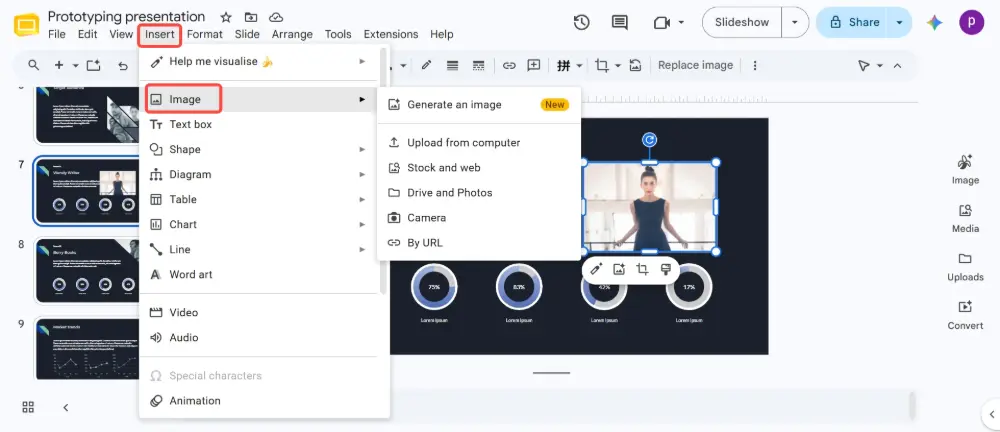Open border weight lines icon
The width and height of the screenshot is (1000, 432).
click(452, 65)
